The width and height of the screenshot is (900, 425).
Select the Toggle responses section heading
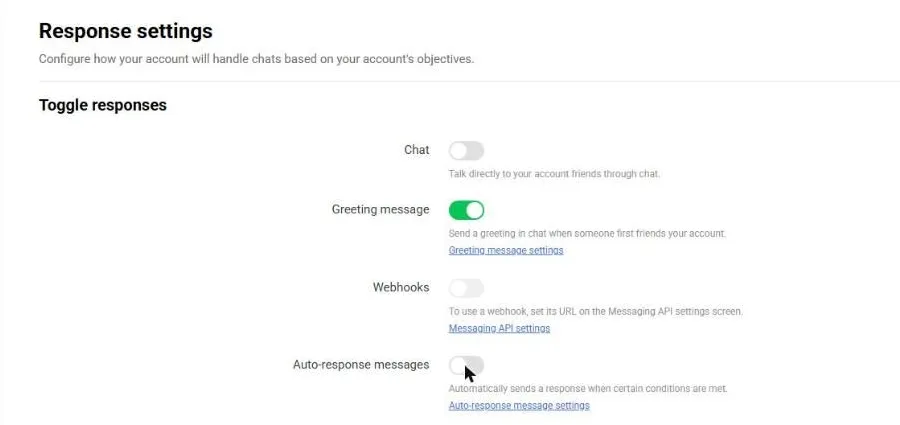103,105
